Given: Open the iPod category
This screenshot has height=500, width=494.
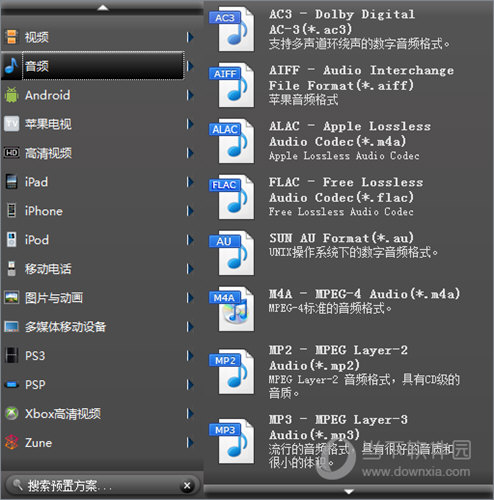Looking at the screenshot, I should coord(100,240).
